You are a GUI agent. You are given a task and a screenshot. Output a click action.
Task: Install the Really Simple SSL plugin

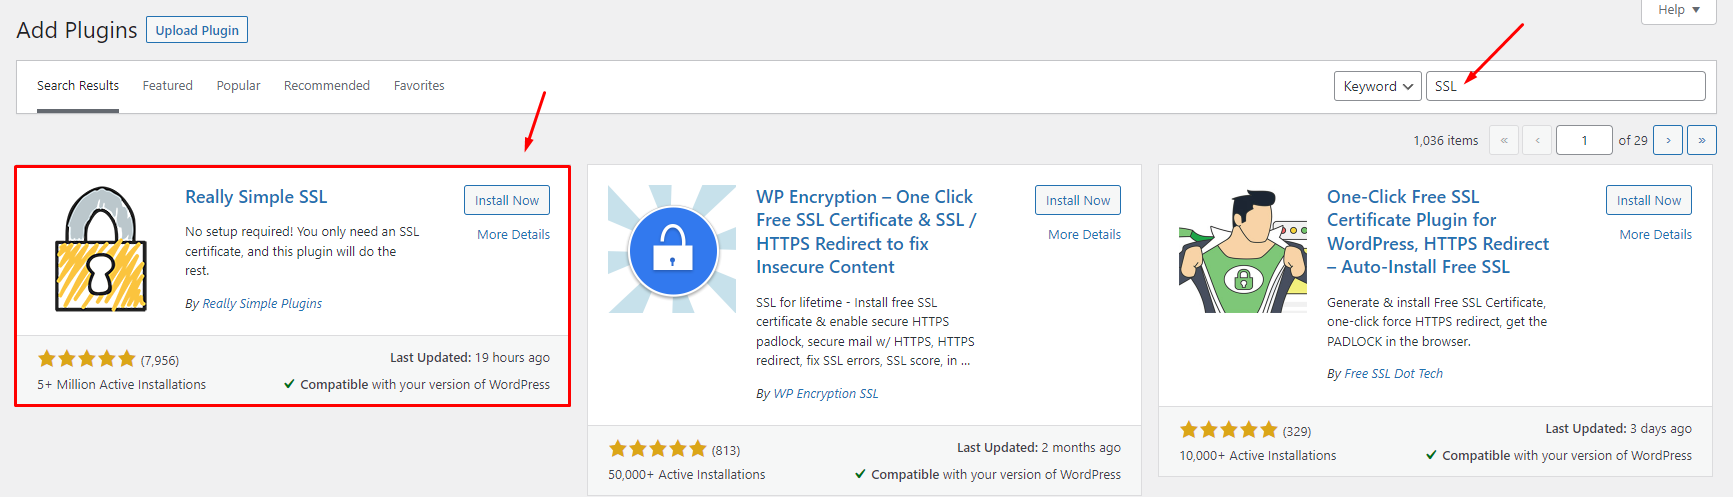pyautogui.click(x=506, y=200)
